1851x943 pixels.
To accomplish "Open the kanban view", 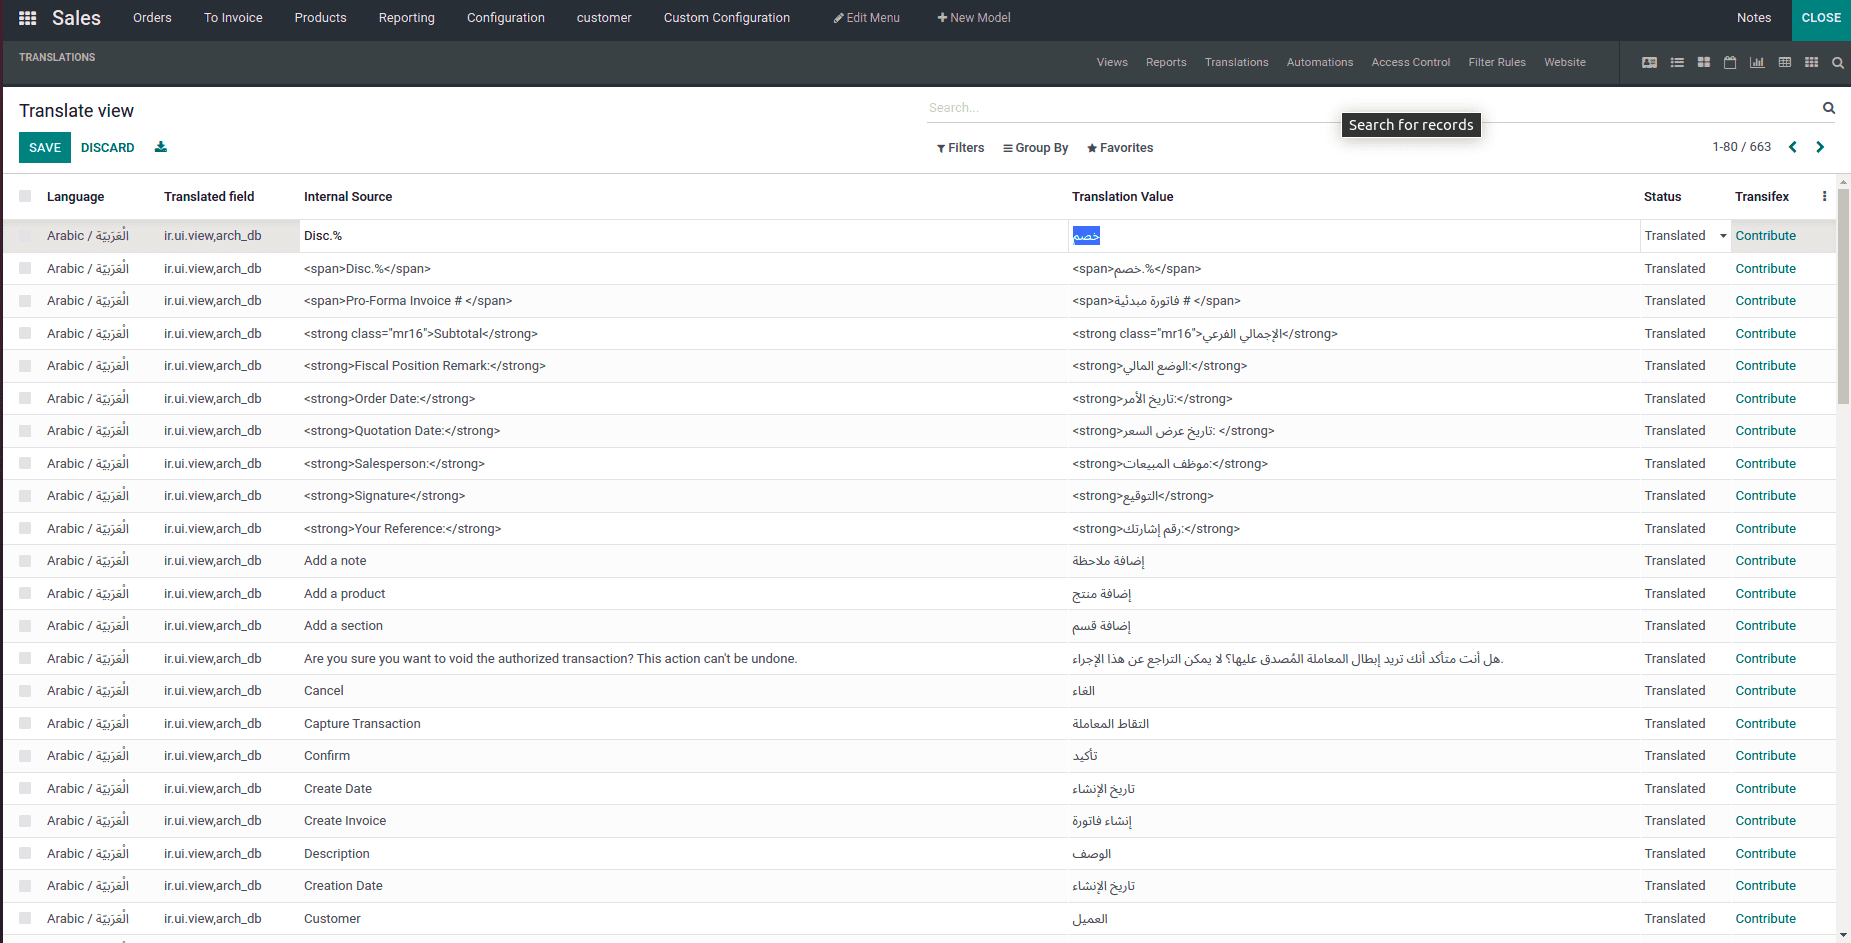I will pos(1703,62).
